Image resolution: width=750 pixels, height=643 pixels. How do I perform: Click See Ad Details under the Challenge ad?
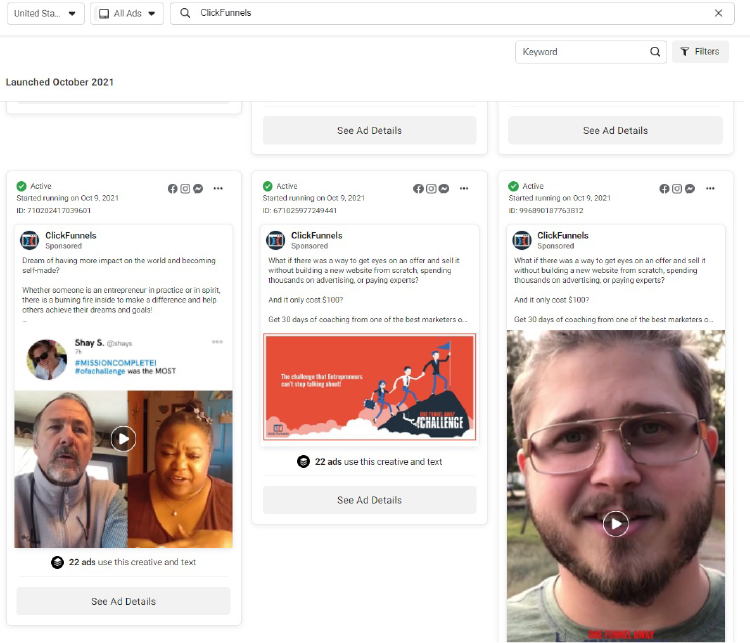[x=369, y=500]
